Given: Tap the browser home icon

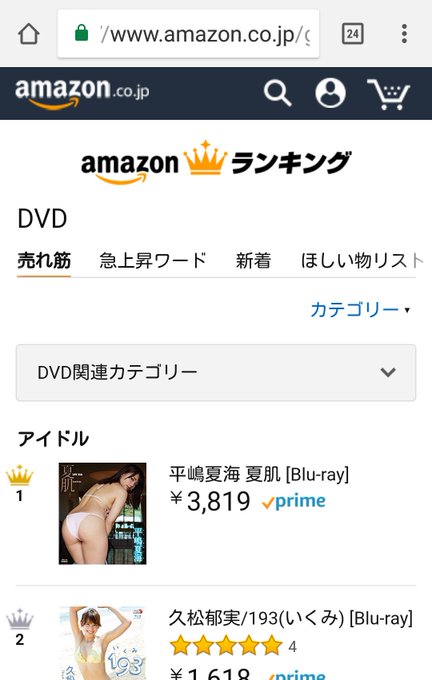Looking at the screenshot, I should tap(29, 34).
